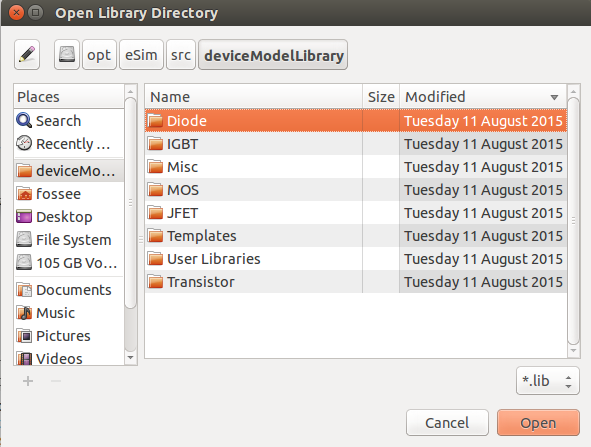Go to the eSim path segment
The image size is (591, 447).
[141, 55]
